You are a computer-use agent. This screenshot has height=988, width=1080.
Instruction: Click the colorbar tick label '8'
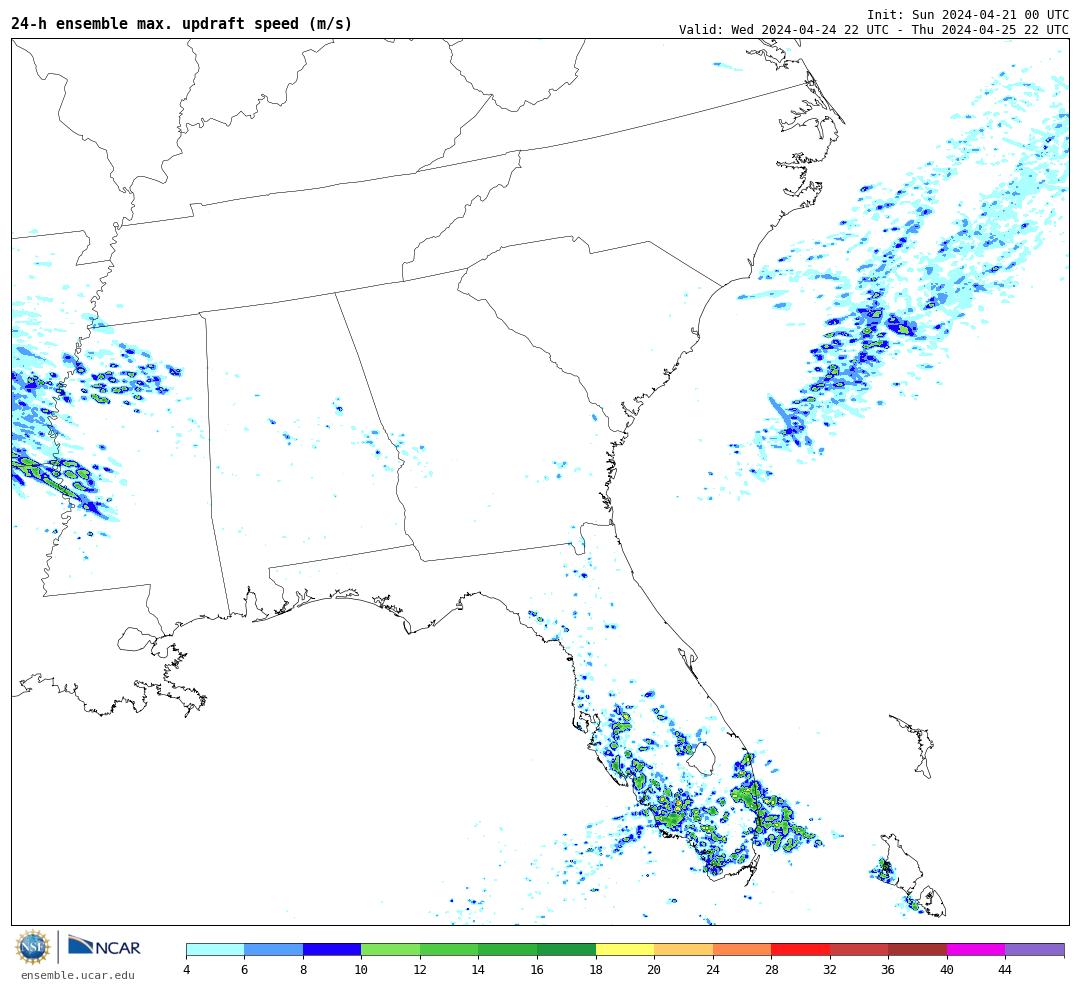point(303,970)
